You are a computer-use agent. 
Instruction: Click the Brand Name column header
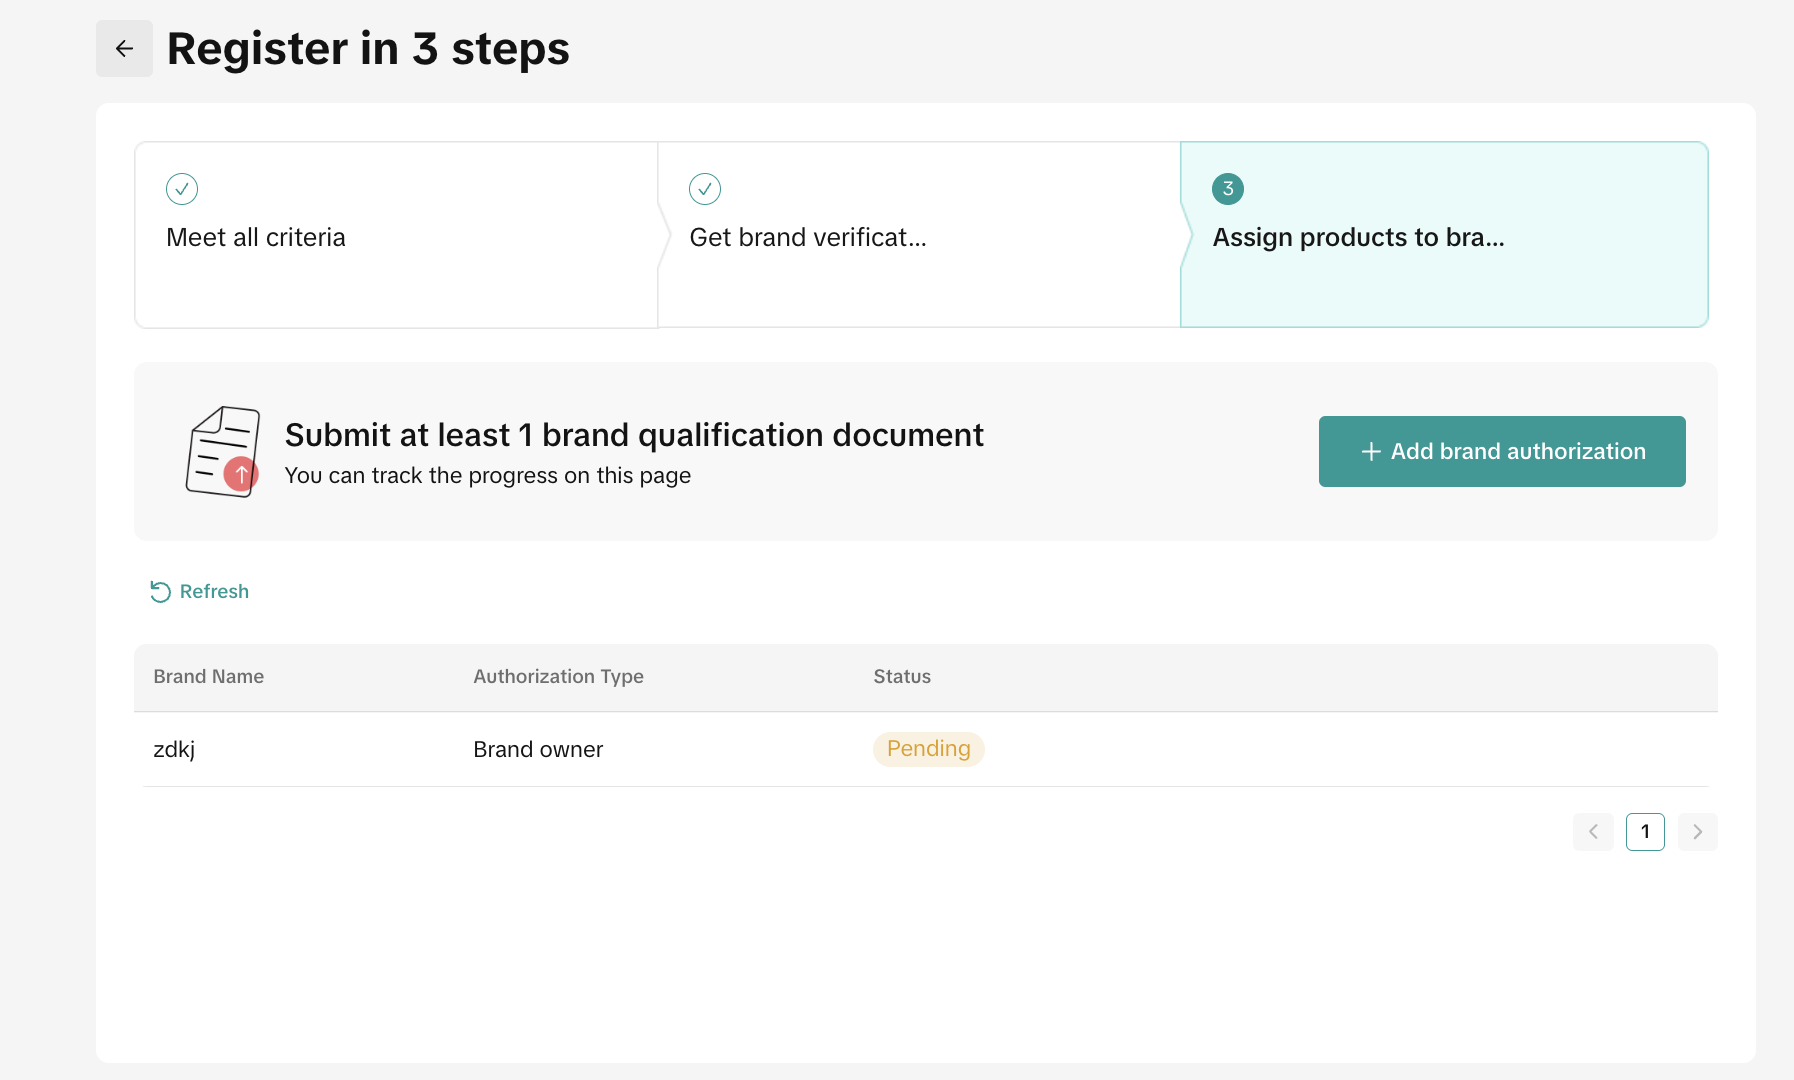click(209, 677)
